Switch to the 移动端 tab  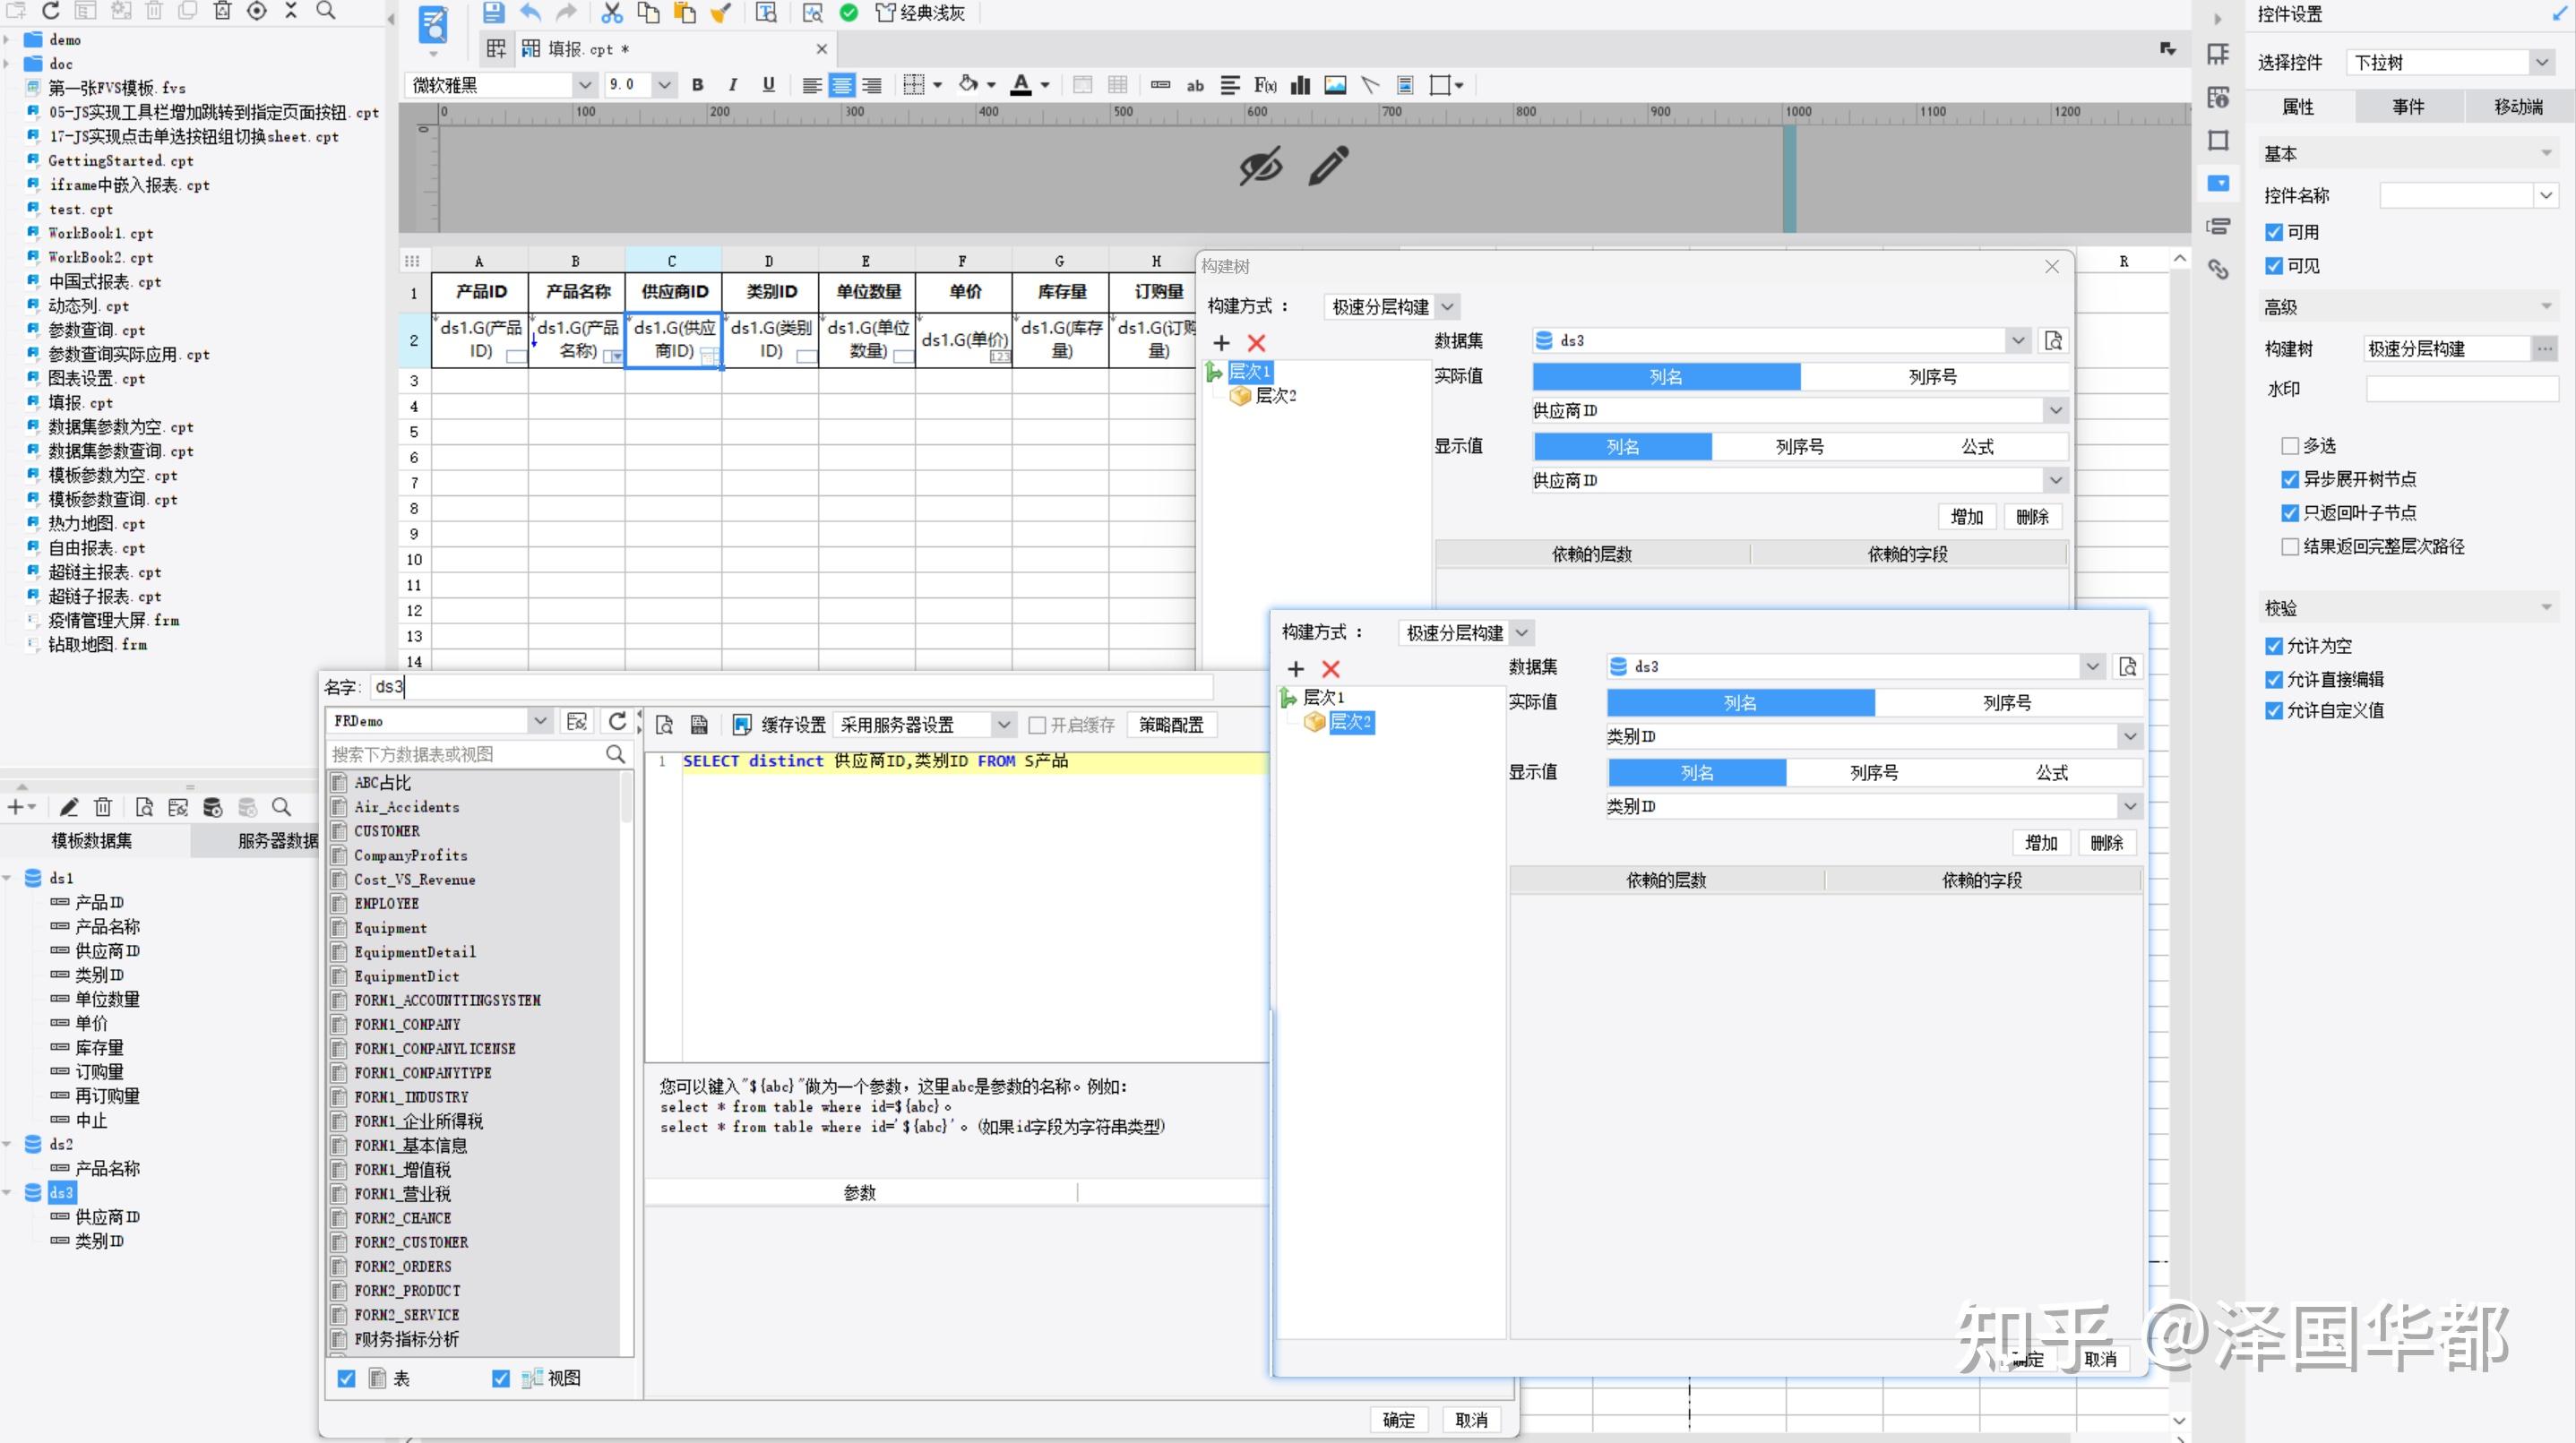click(x=2518, y=107)
